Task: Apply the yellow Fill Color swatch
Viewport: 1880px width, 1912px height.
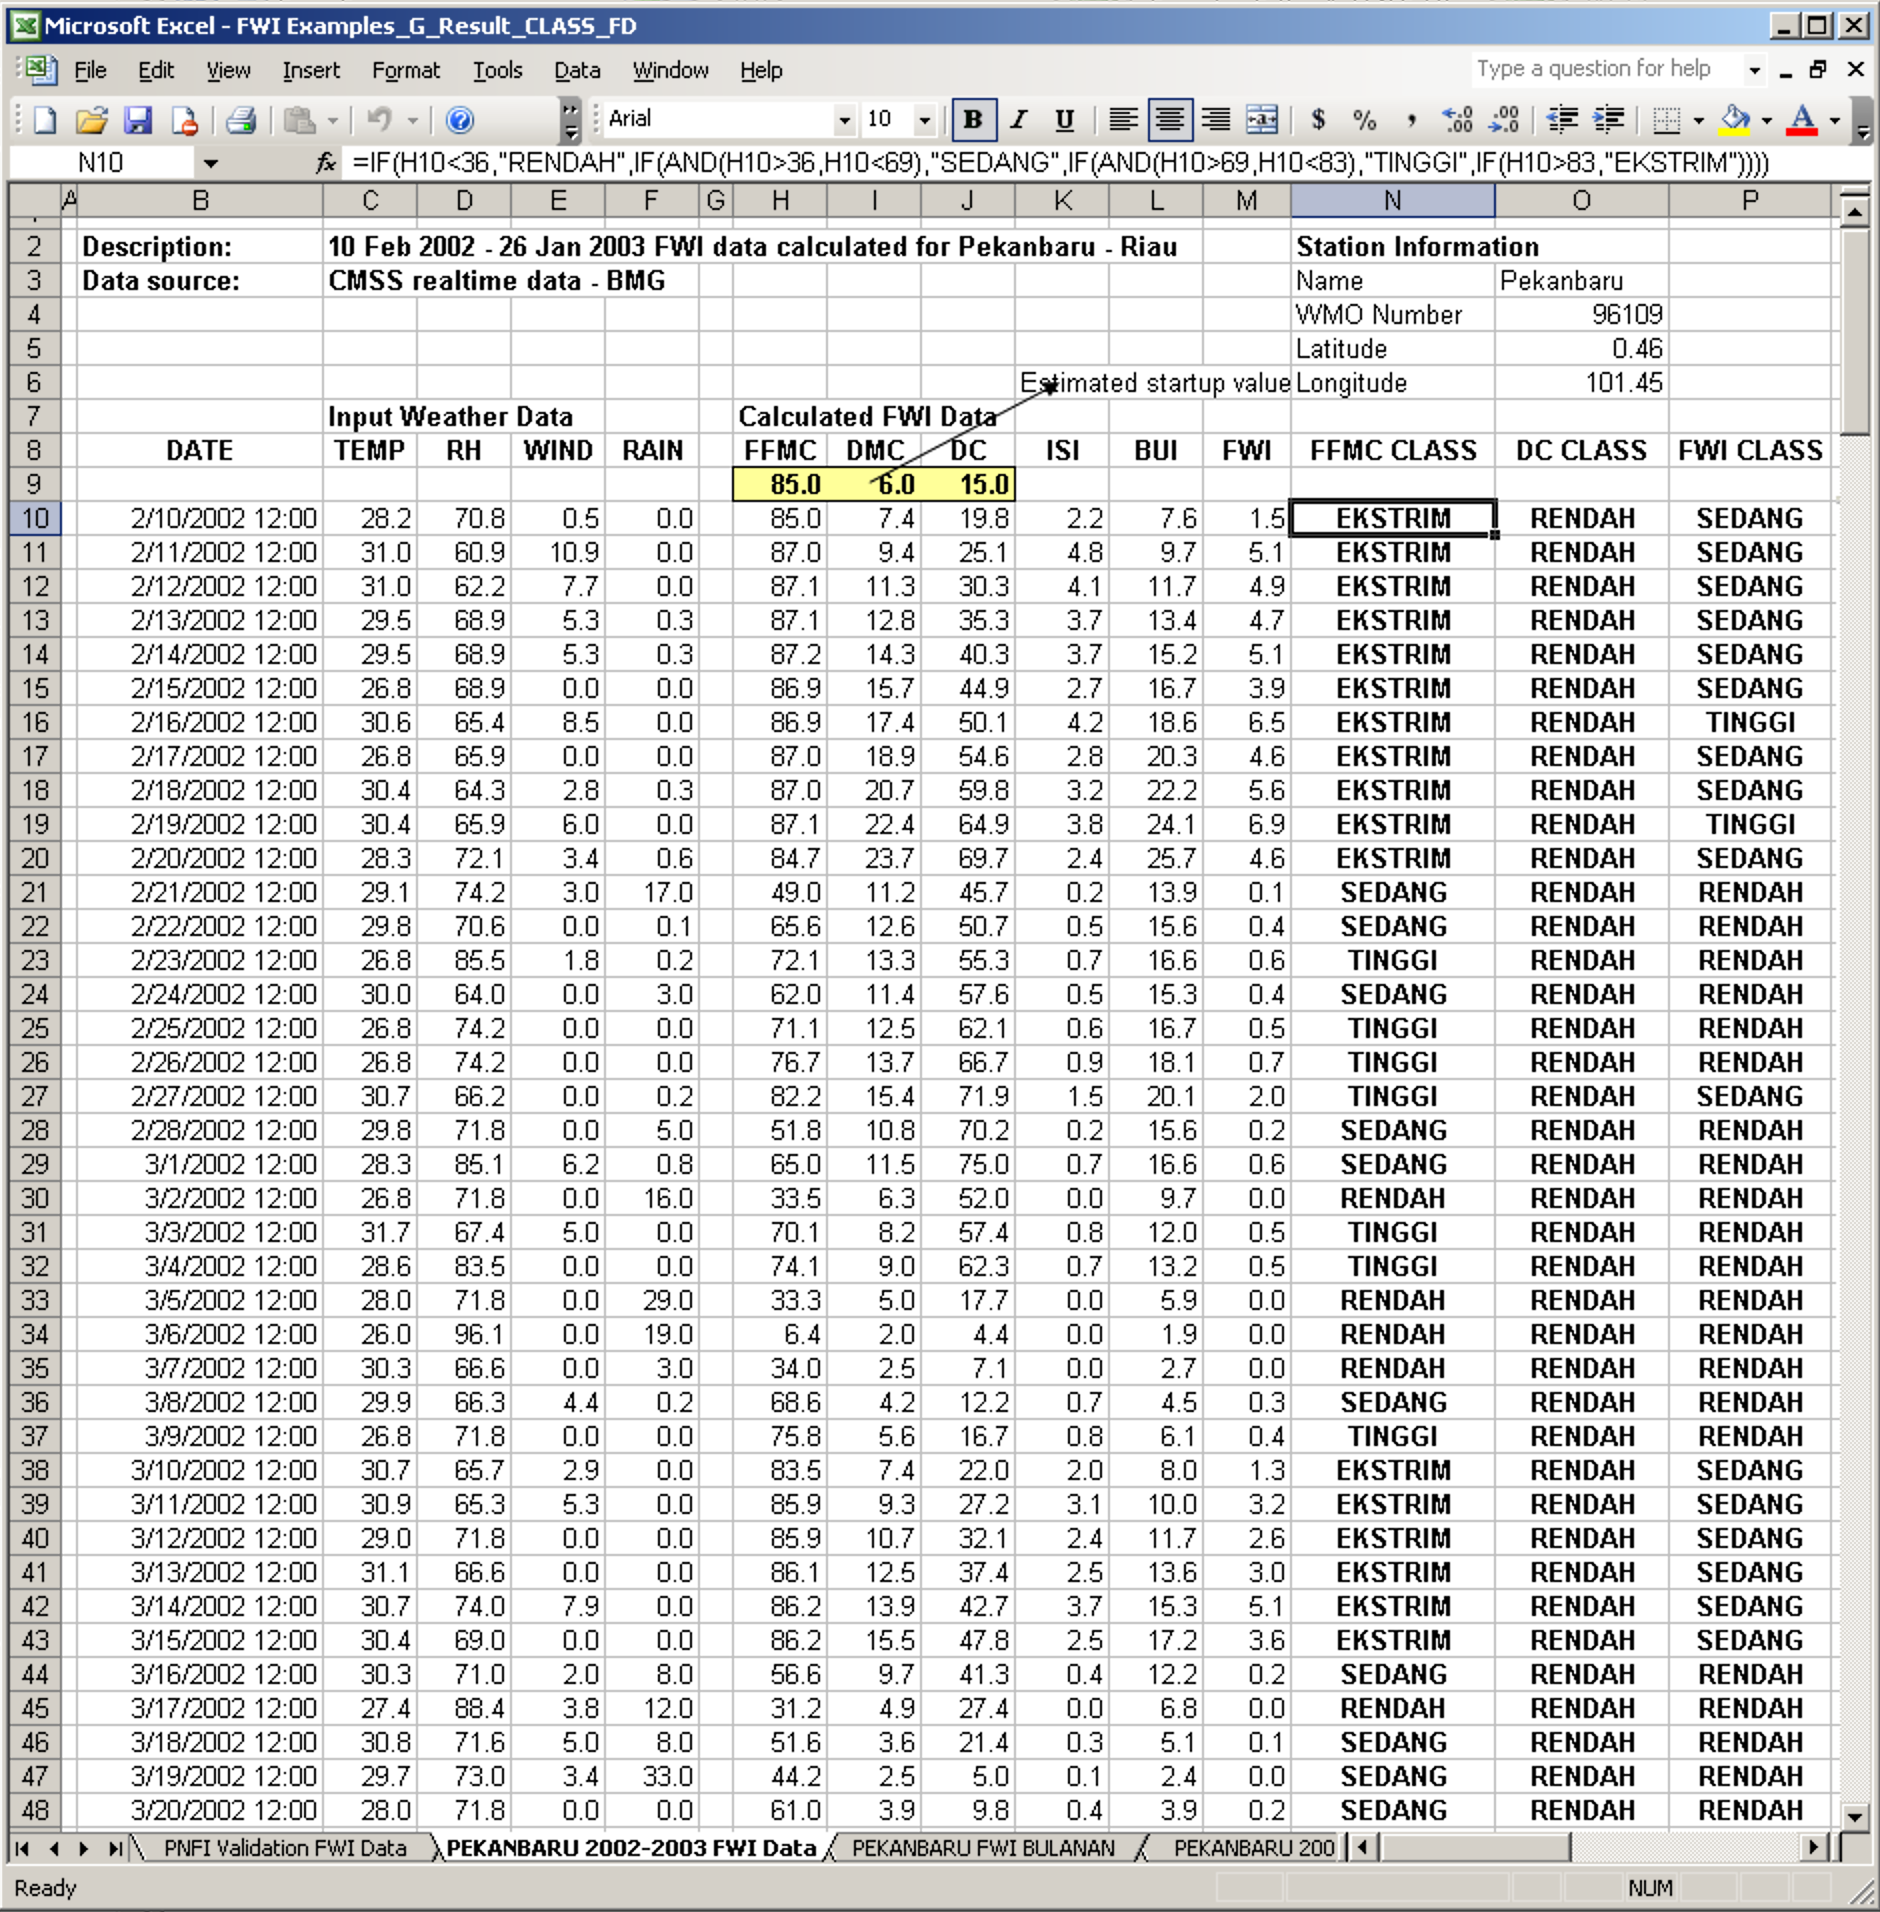Action: click(1735, 120)
